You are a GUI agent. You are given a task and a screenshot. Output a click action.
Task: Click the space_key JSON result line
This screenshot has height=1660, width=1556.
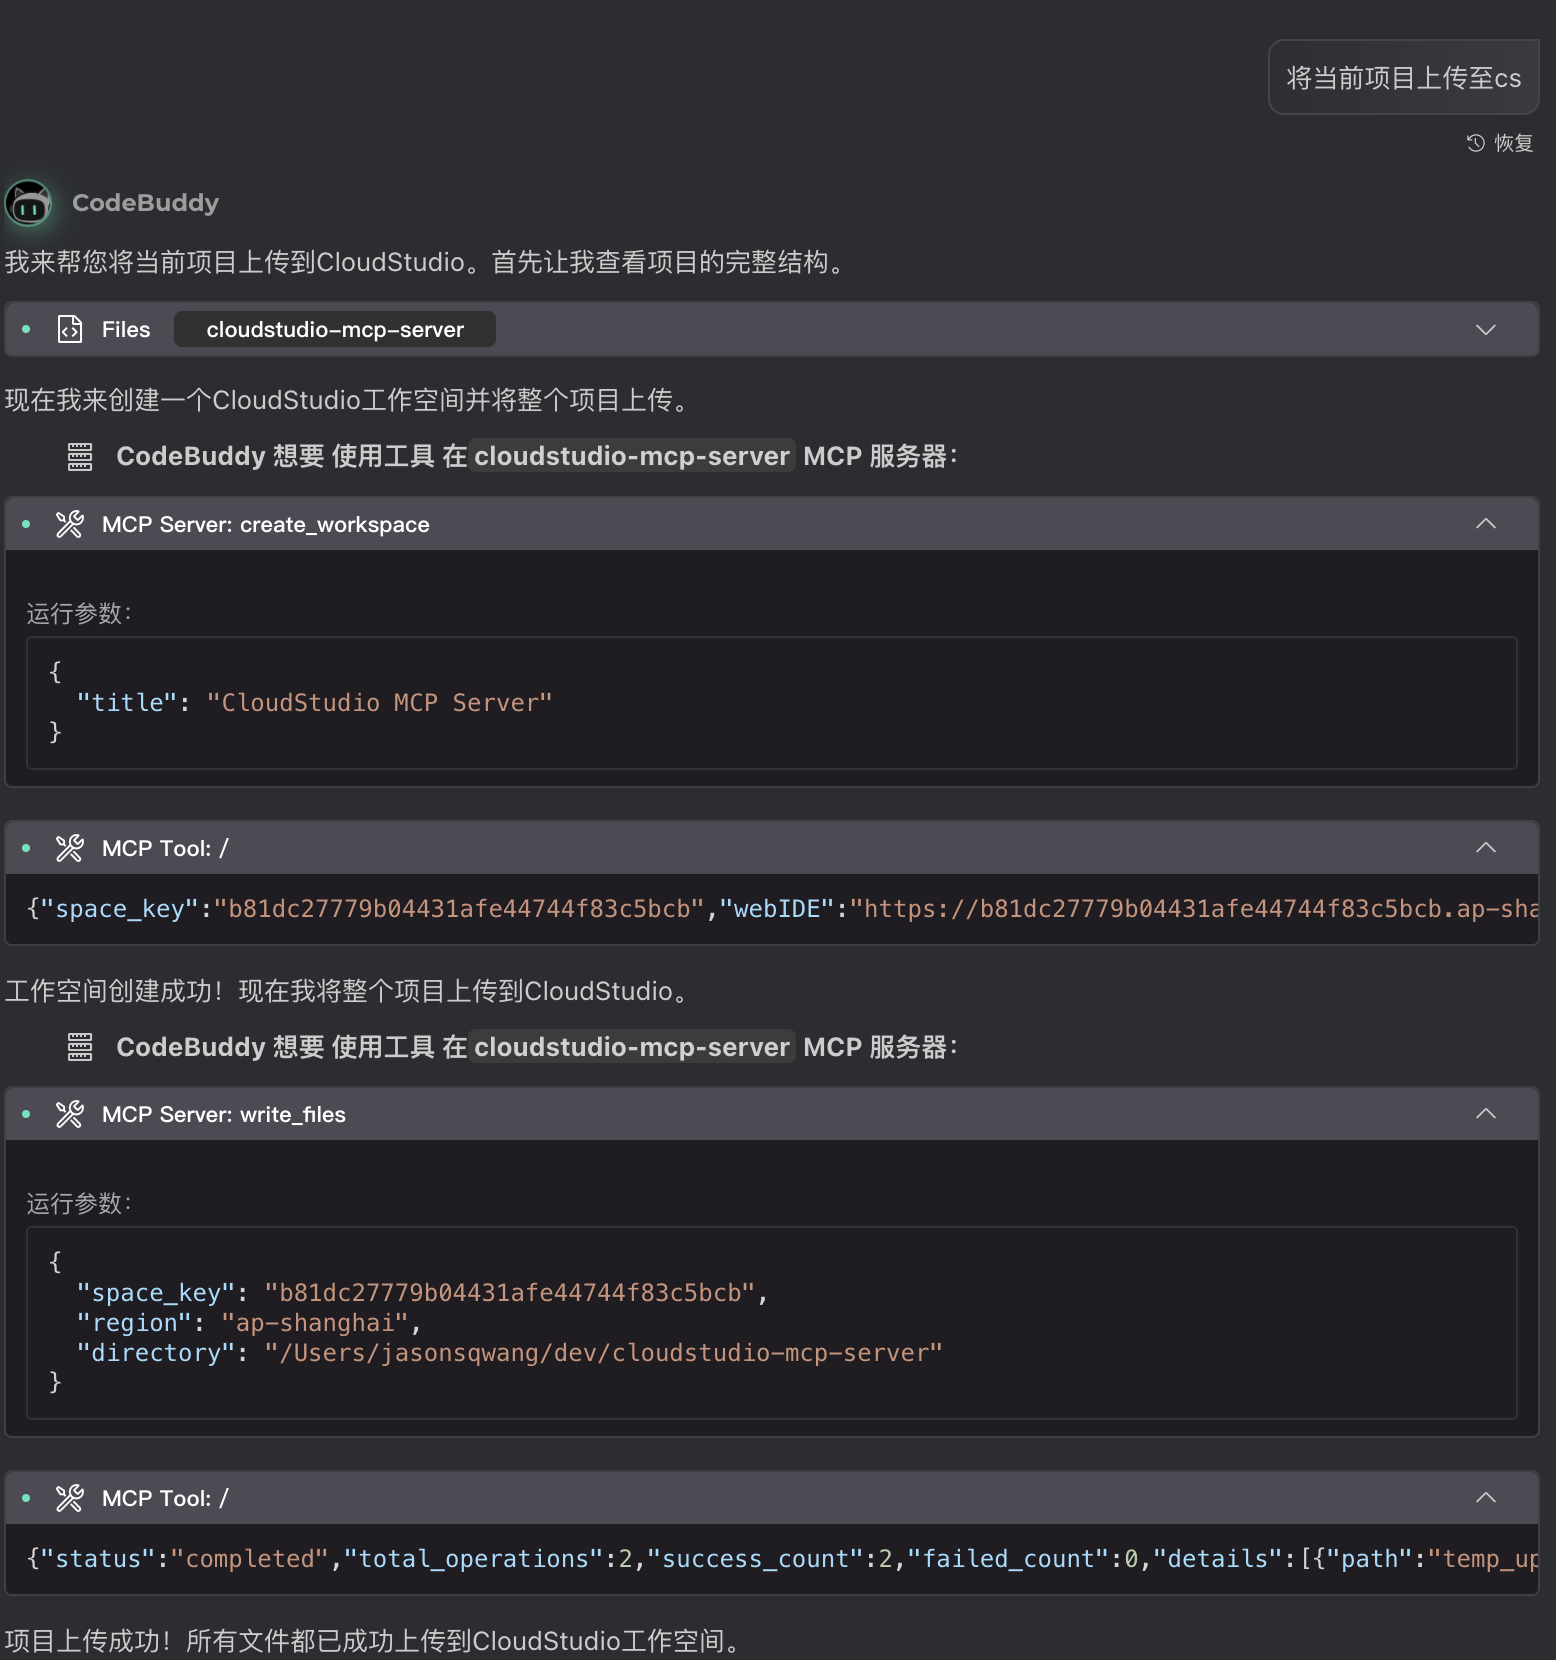(x=782, y=908)
